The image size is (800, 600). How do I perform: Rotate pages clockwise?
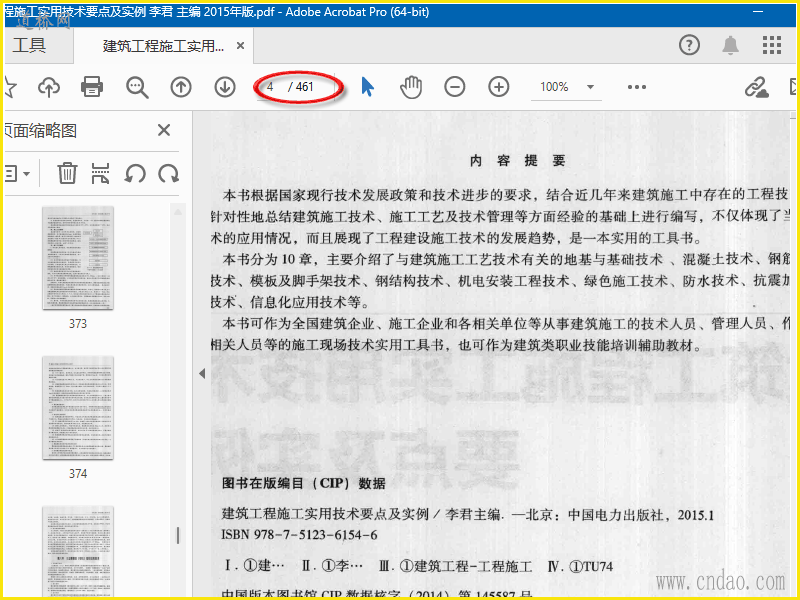pyautogui.click(x=168, y=174)
